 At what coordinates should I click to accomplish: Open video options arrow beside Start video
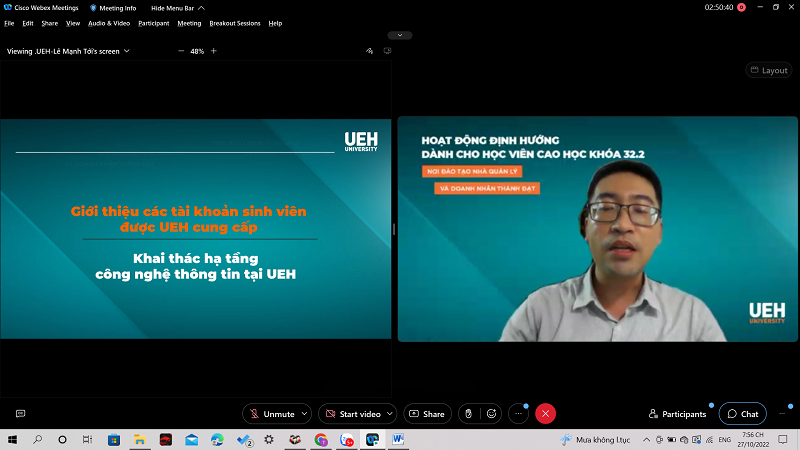coord(390,414)
